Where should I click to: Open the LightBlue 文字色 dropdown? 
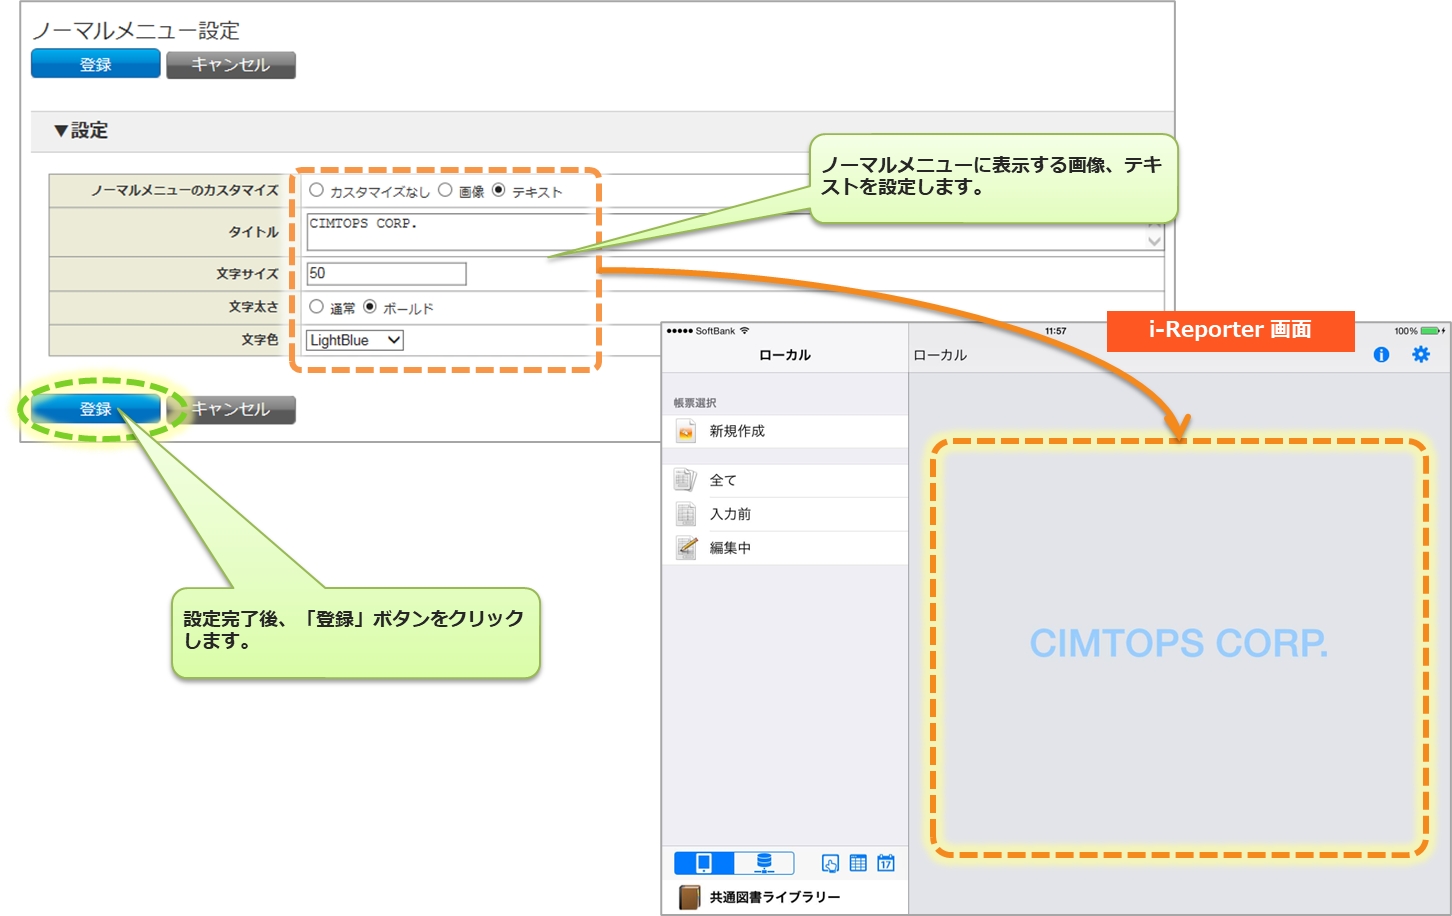pos(355,340)
